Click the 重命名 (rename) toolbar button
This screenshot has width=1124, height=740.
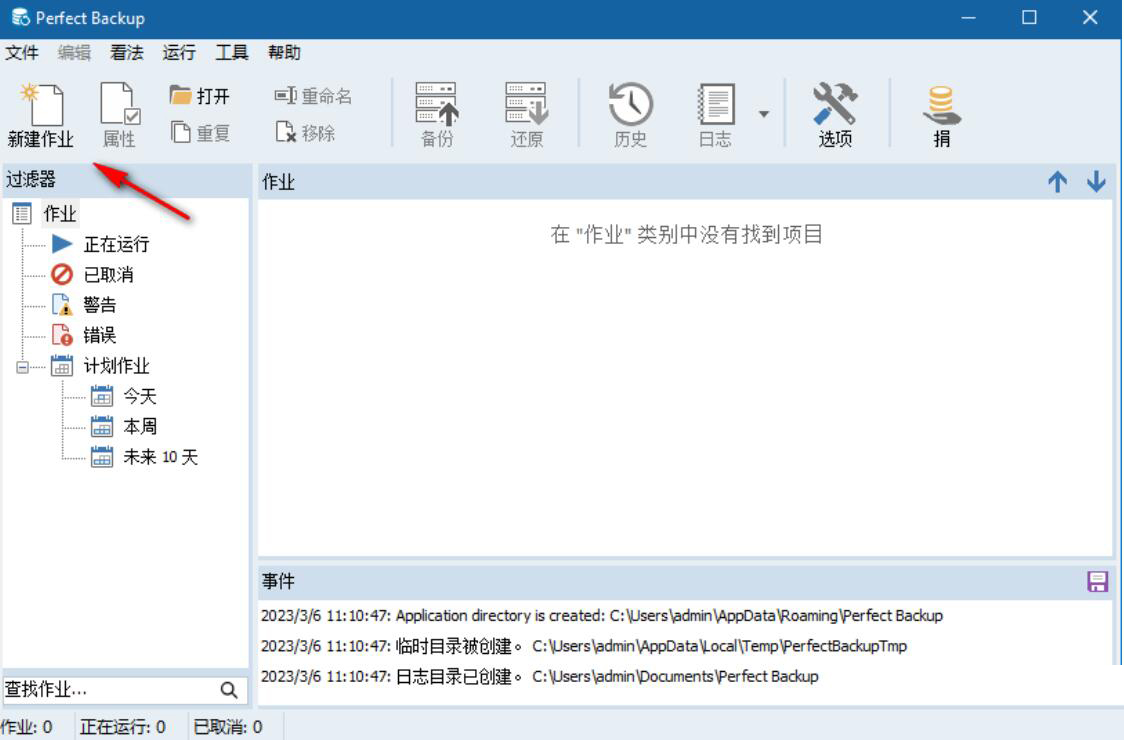pyautogui.click(x=313, y=95)
